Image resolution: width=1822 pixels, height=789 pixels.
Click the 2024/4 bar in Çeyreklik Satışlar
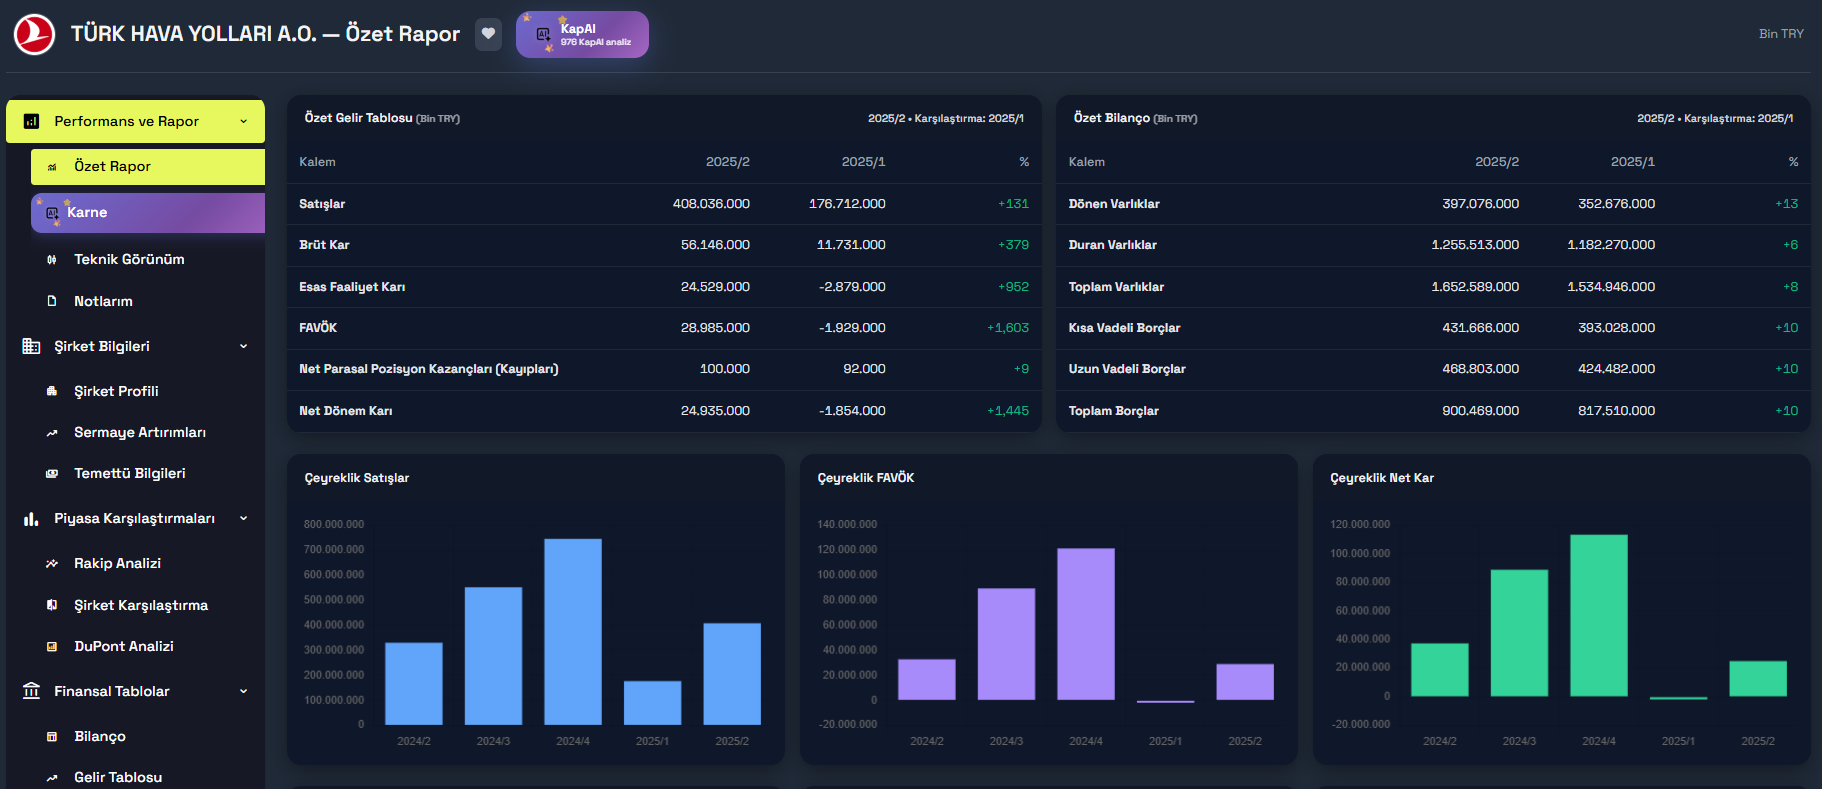coord(573,631)
